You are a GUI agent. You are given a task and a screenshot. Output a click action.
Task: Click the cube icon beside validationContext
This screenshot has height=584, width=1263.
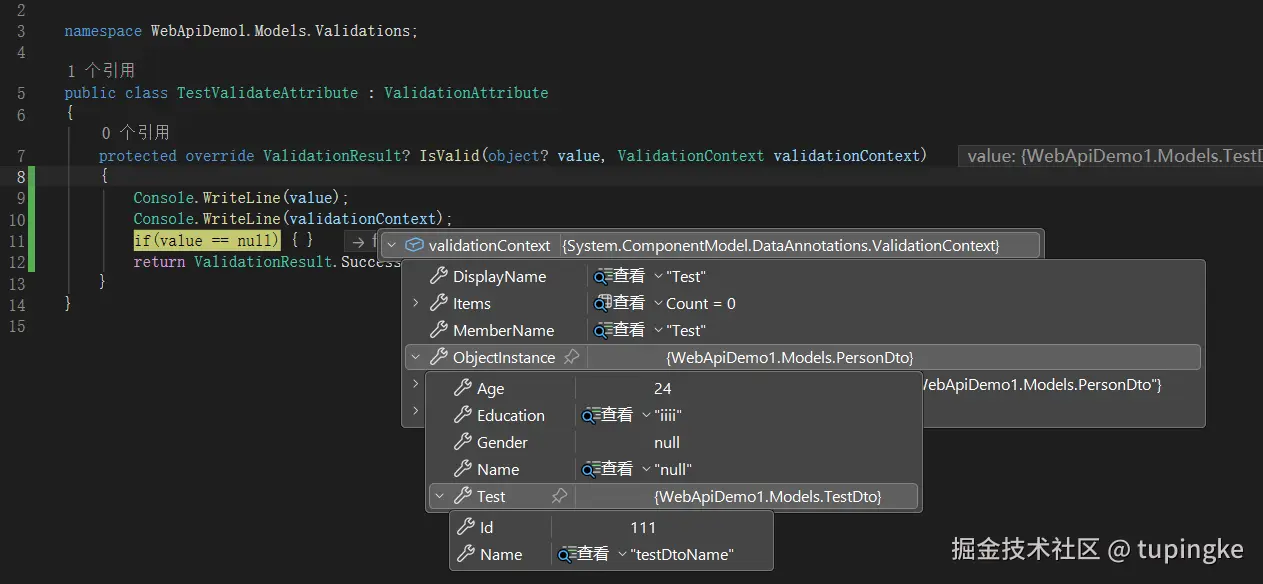tap(414, 245)
